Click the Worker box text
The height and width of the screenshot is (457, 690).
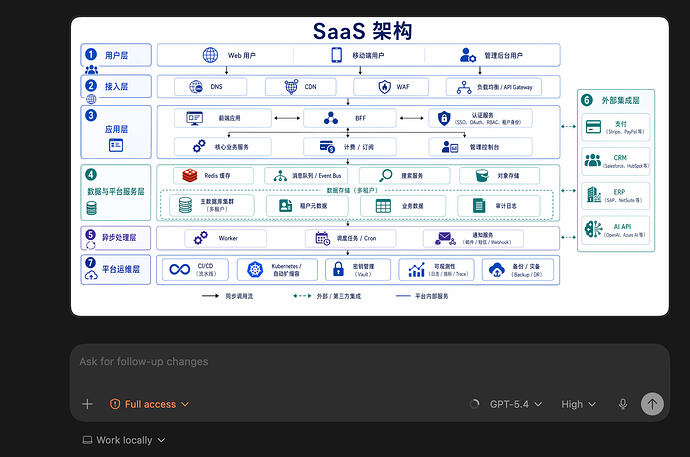(x=228, y=238)
